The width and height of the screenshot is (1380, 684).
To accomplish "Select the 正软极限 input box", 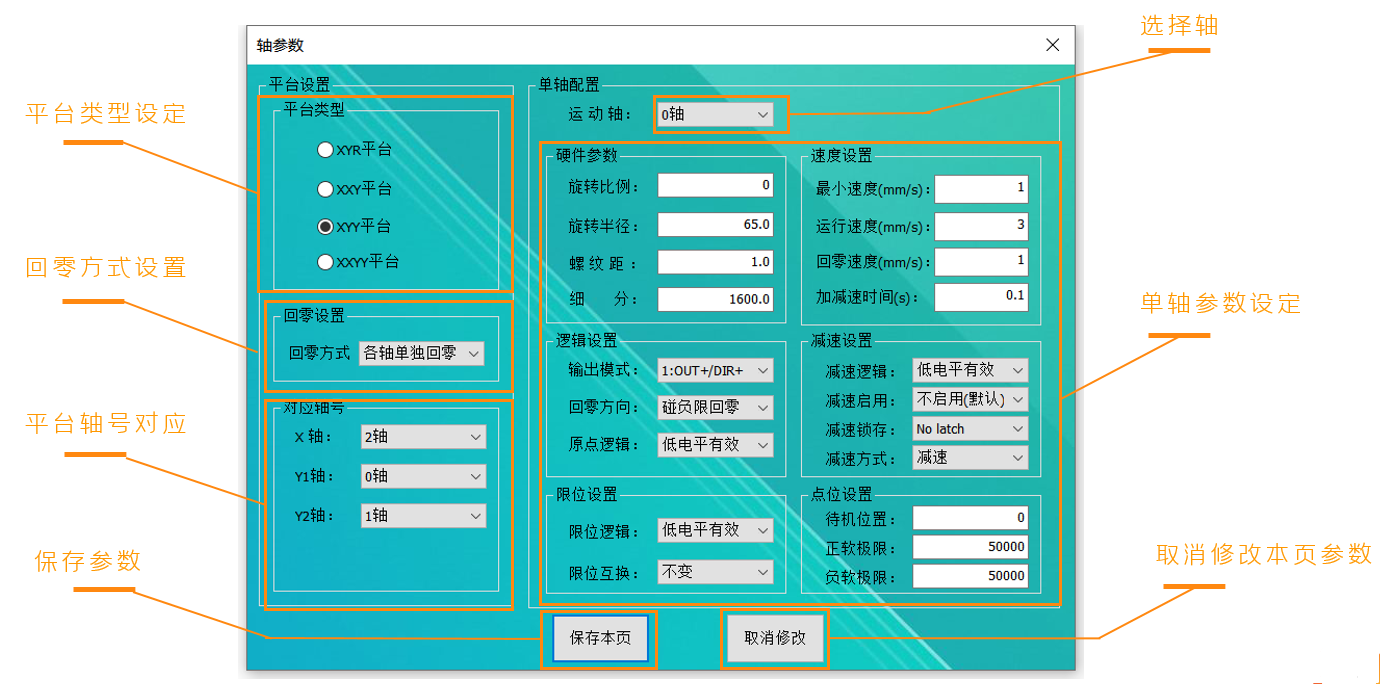I will pyautogui.click(x=970, y=547).
